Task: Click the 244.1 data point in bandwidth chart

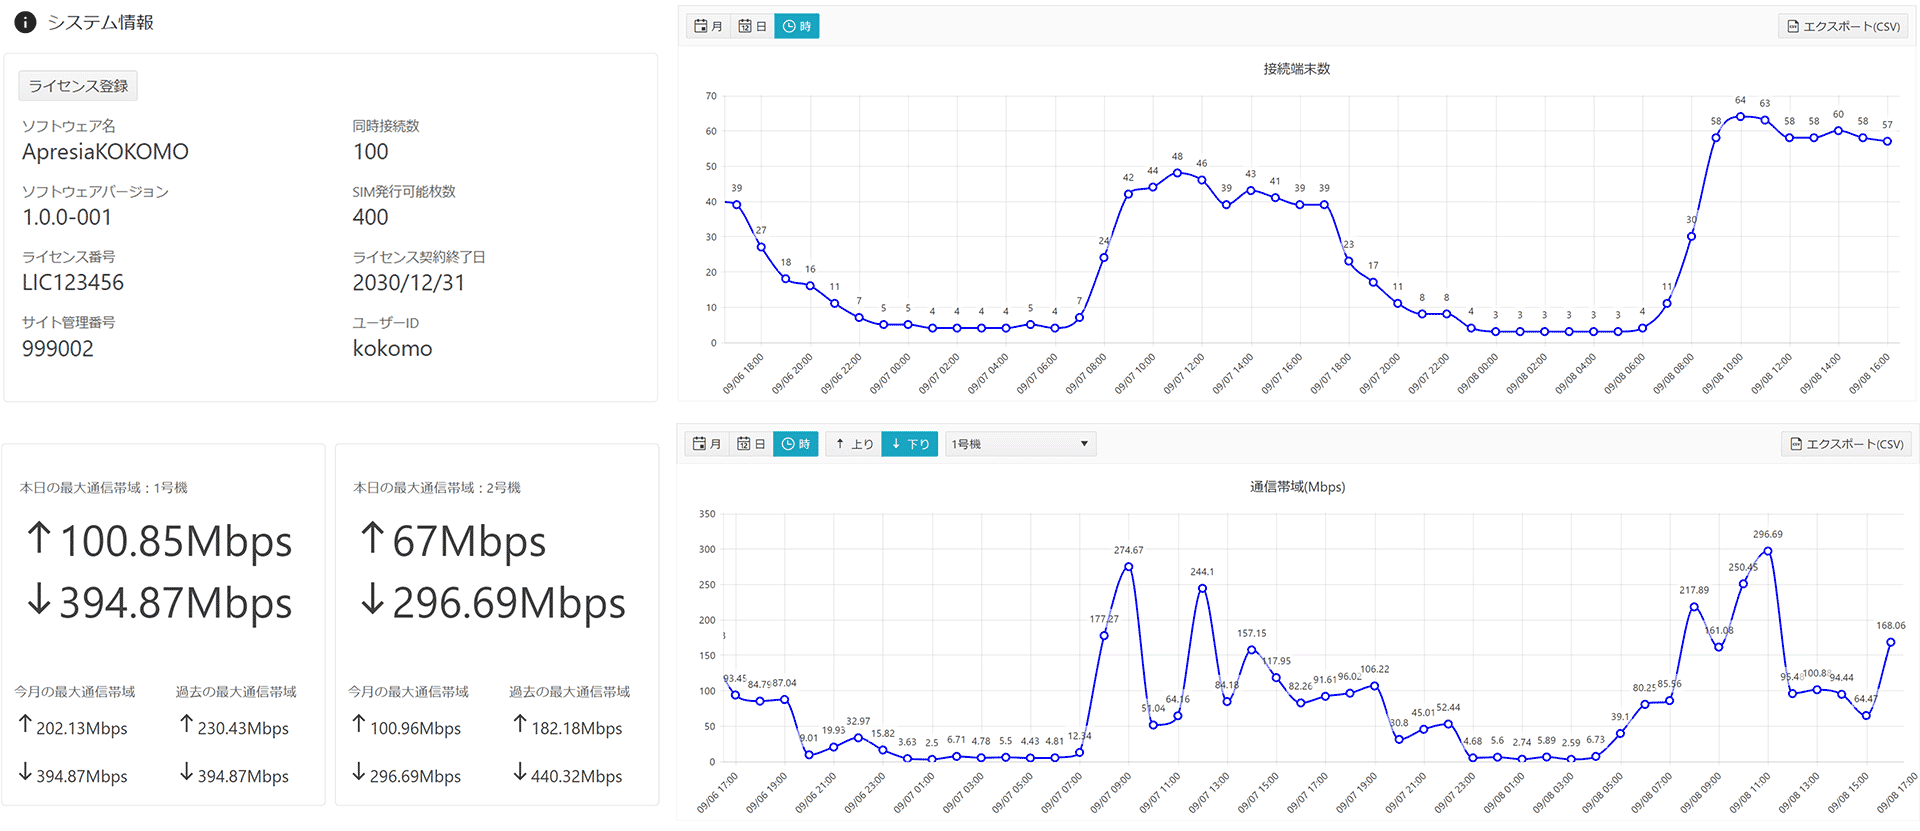Action: [1202, 588]
